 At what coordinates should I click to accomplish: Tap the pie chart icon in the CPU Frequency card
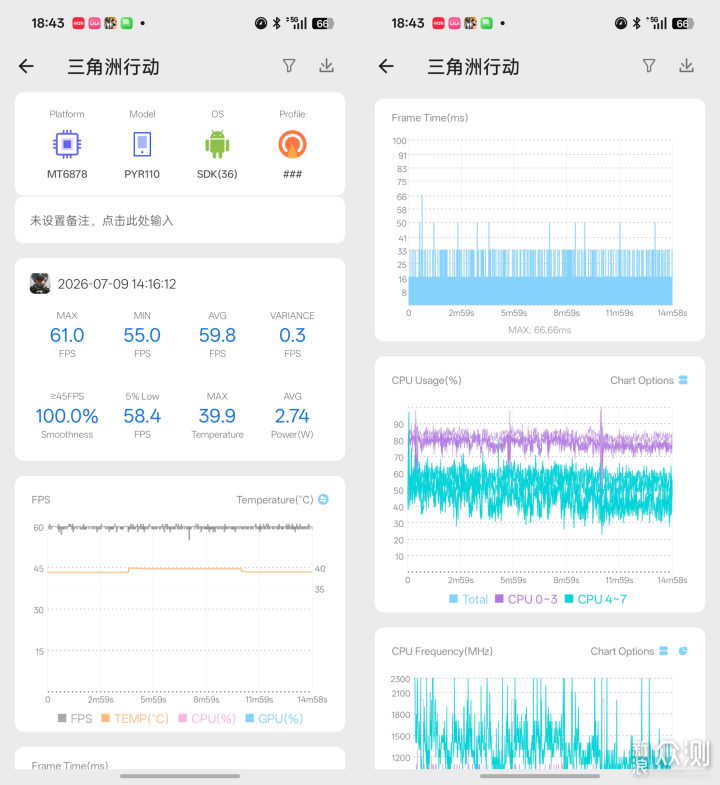[683, 651]
